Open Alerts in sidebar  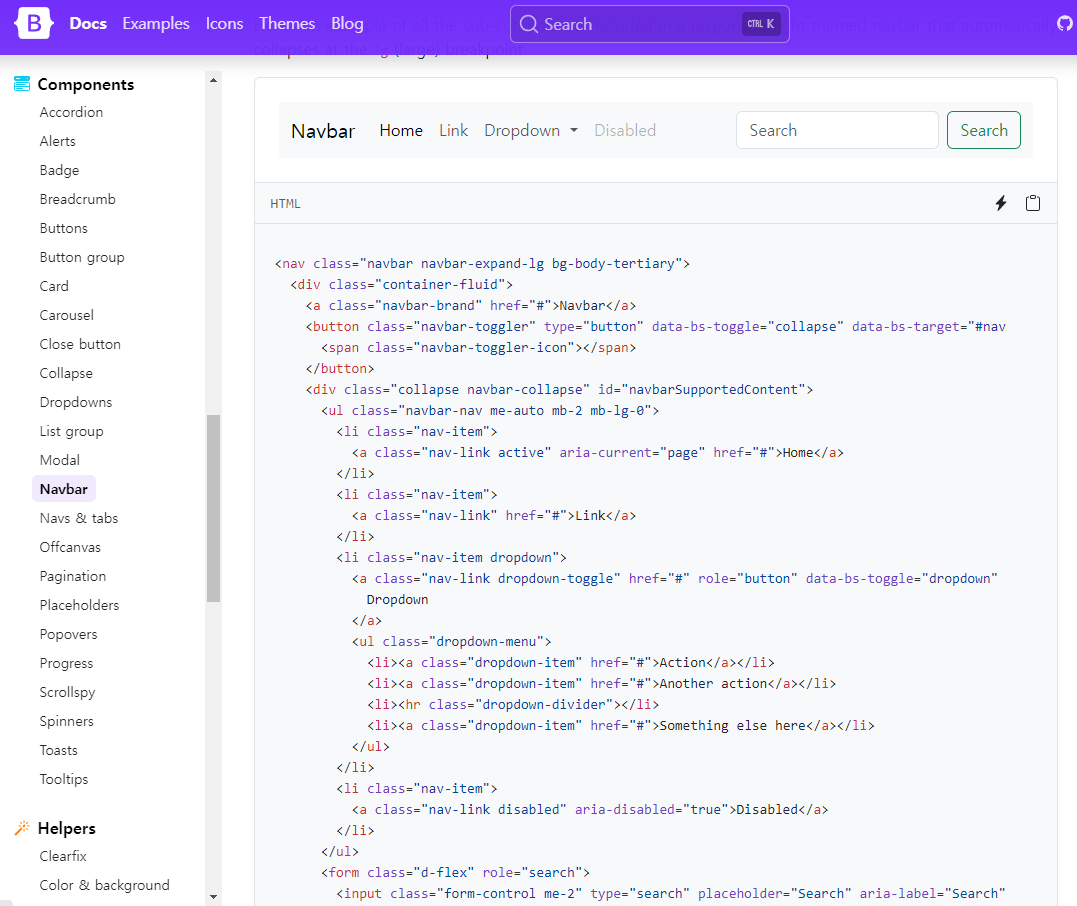[x=58, y=141]
